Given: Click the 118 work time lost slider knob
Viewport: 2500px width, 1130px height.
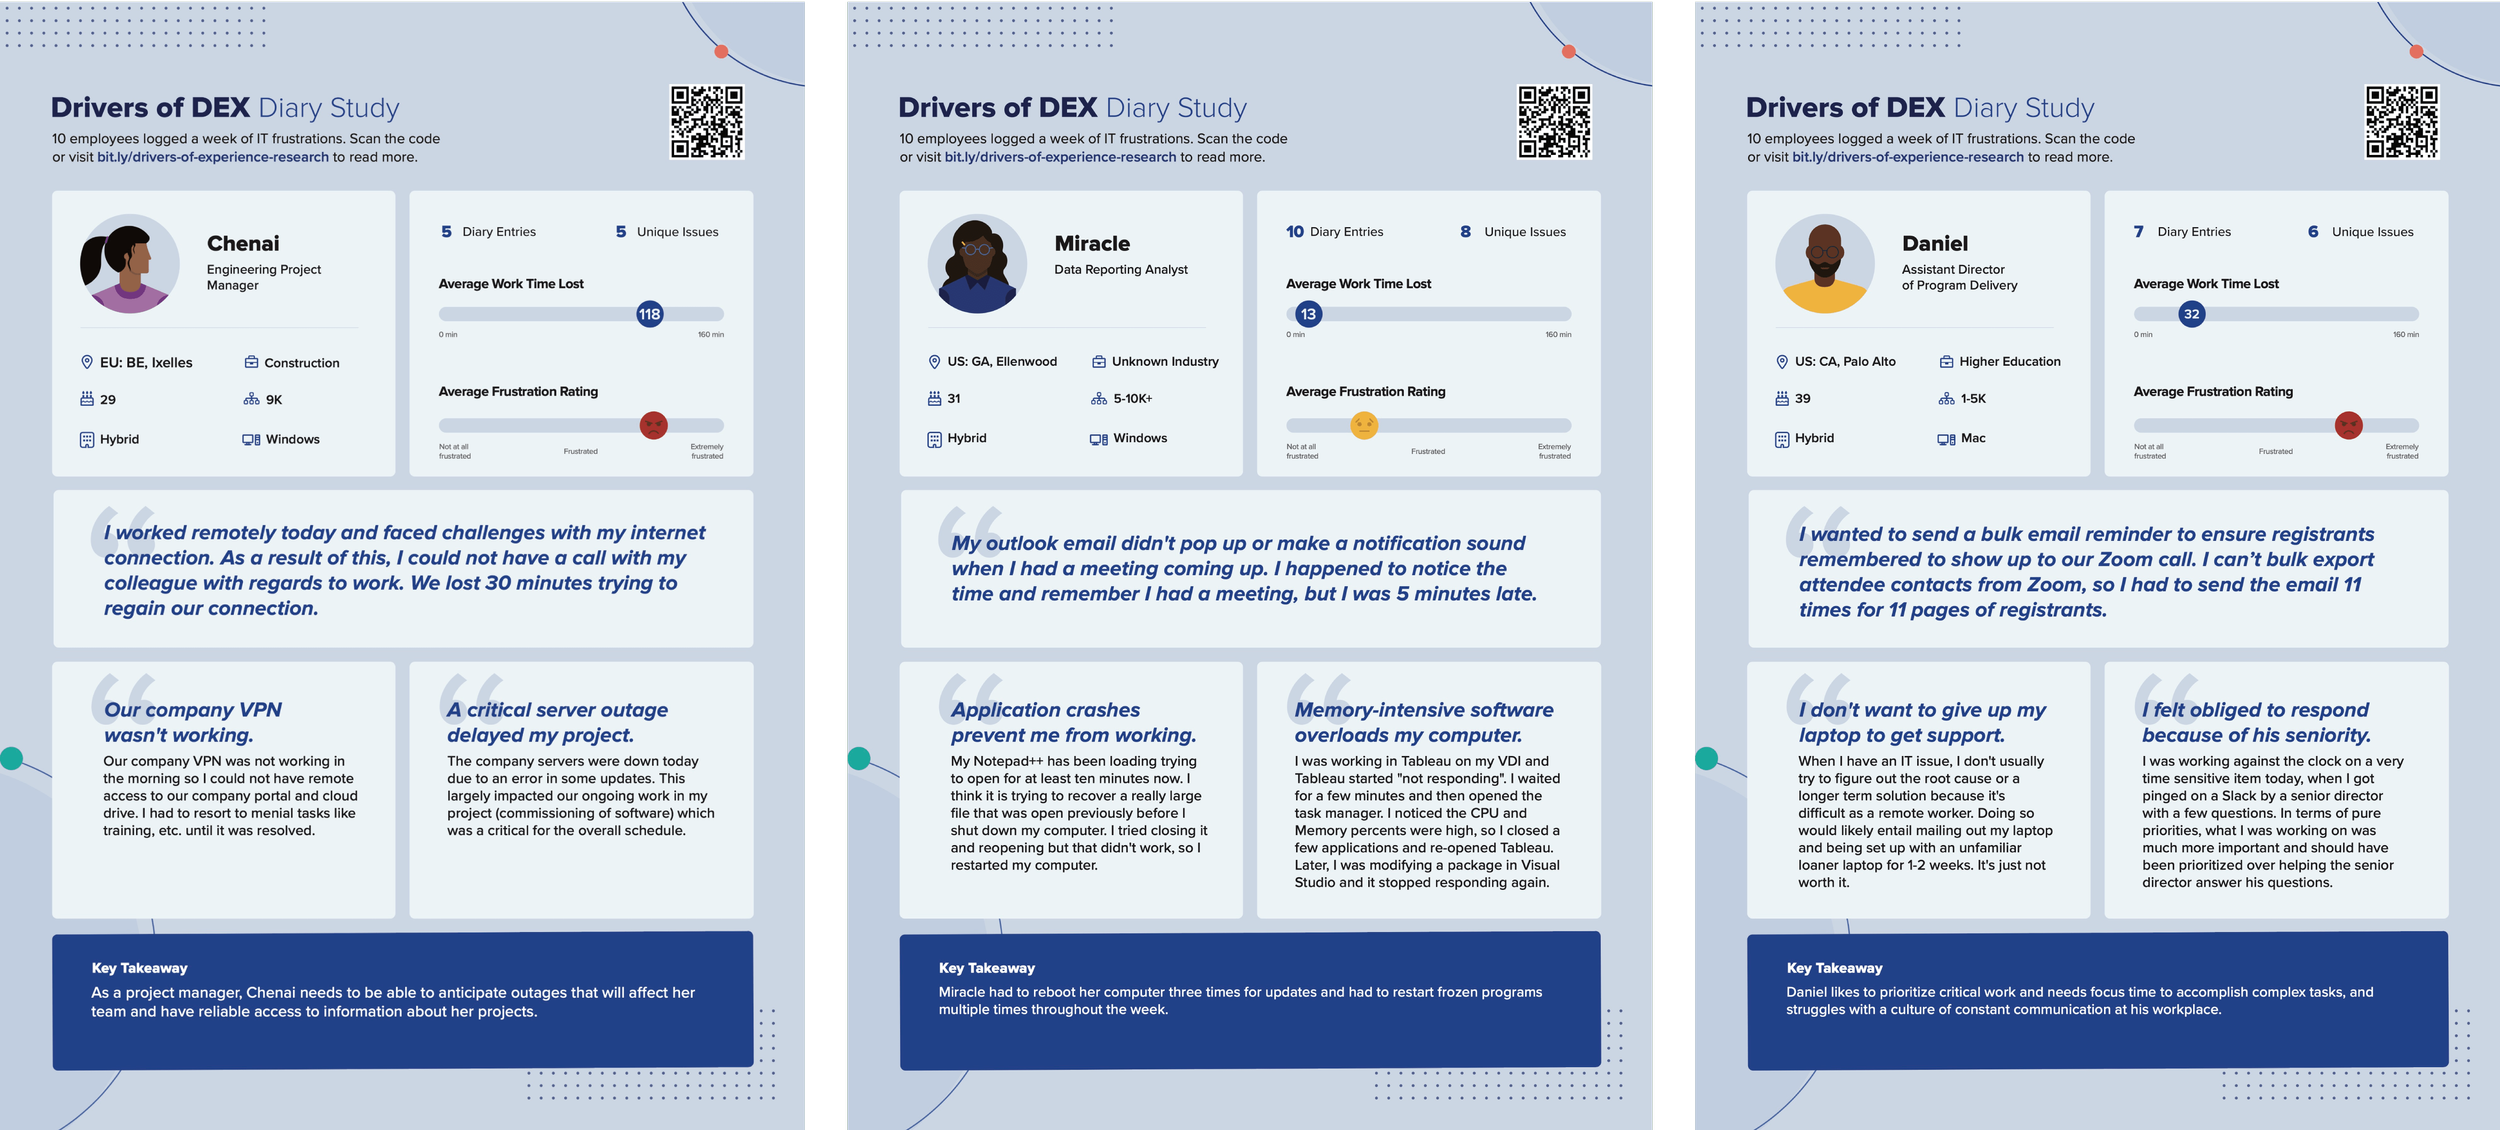Looking at the screenshot, I should 650,314.
